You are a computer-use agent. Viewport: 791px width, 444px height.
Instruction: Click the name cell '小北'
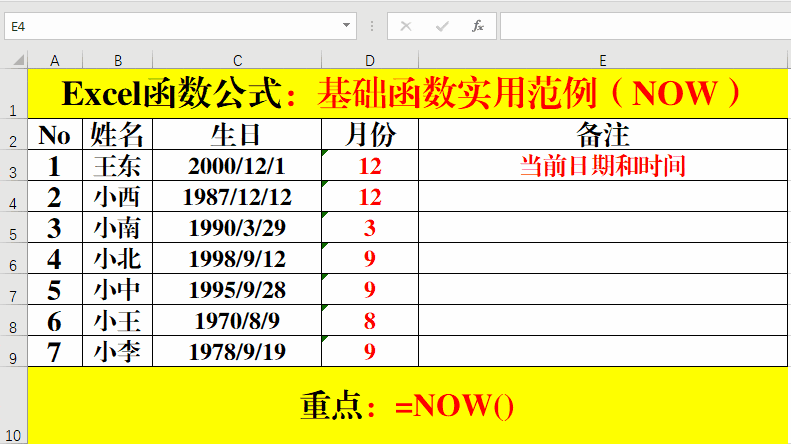tap(118, 258)
